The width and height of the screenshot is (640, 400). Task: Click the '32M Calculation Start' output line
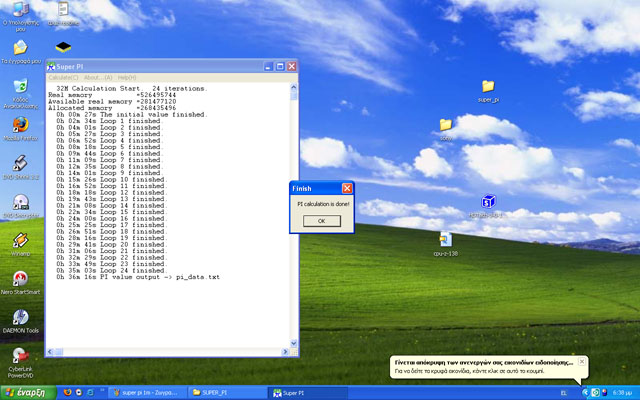pos(132,88)
